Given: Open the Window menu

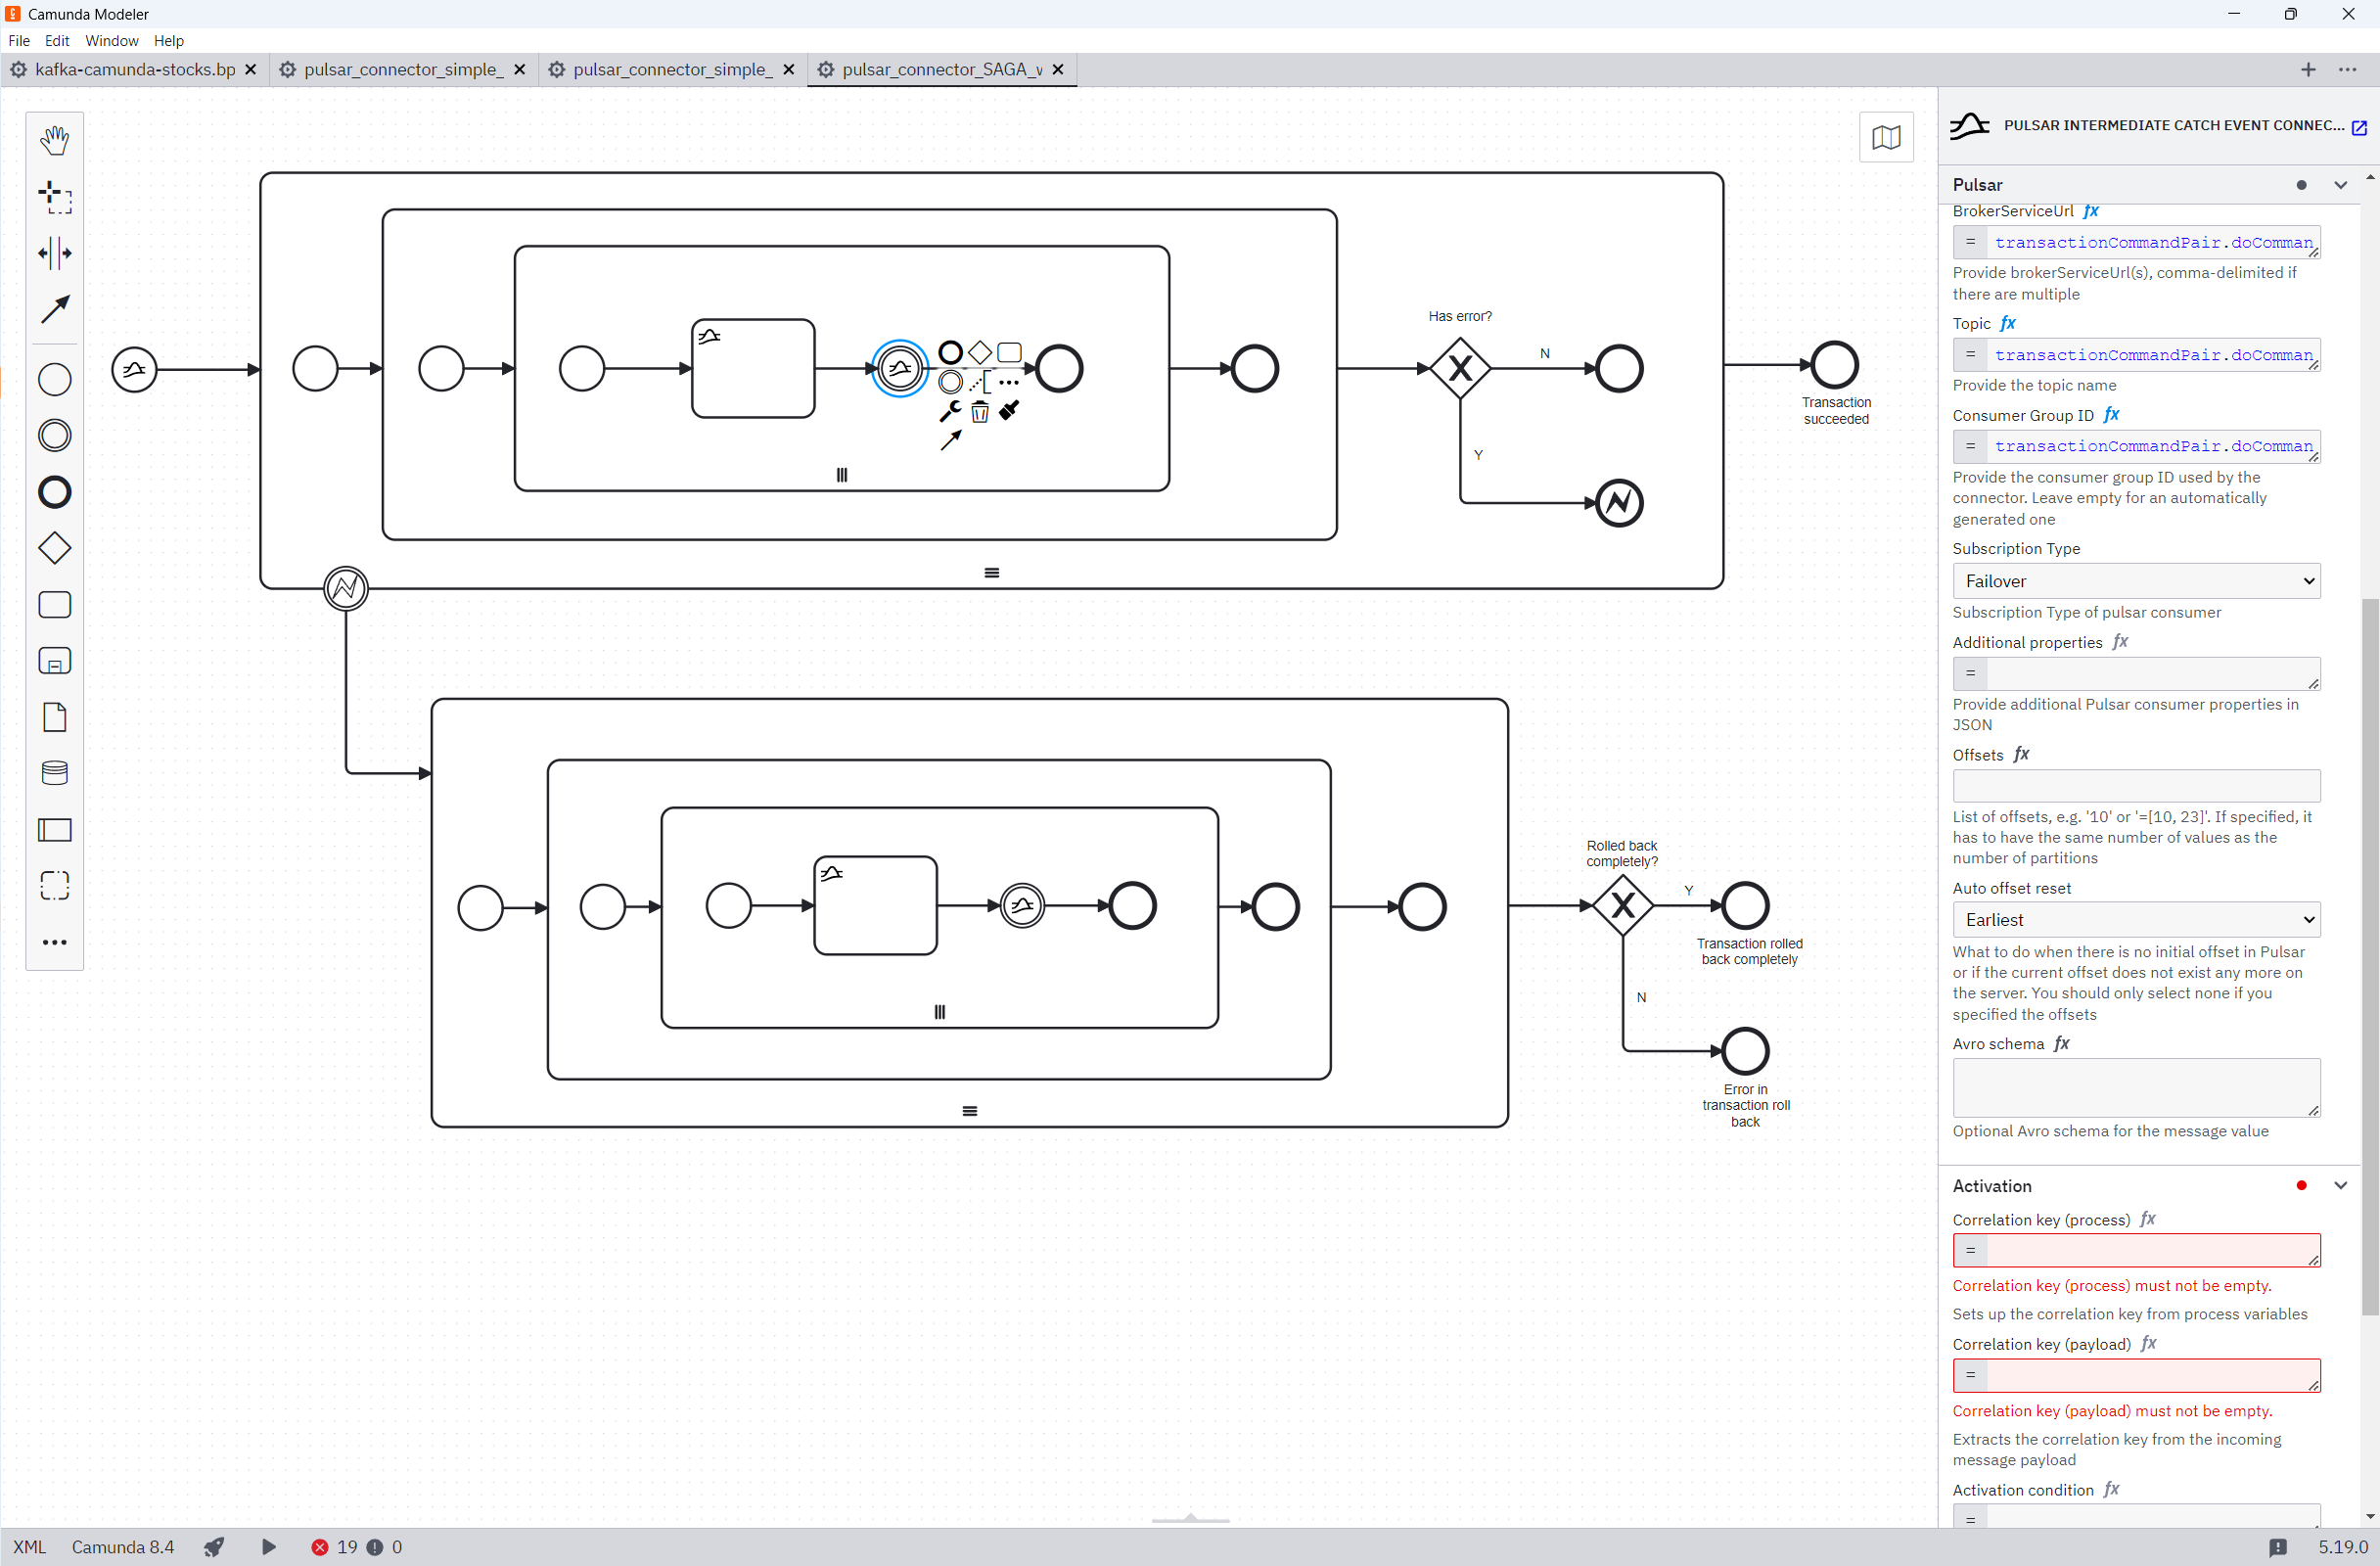Looking at the screenshot, I should (111, 41).
